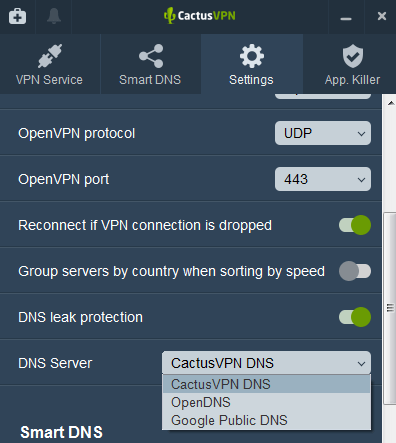Open the OpenVPN protocol UDP dropdown
This screenshot has height=443, width=396.
323,133
